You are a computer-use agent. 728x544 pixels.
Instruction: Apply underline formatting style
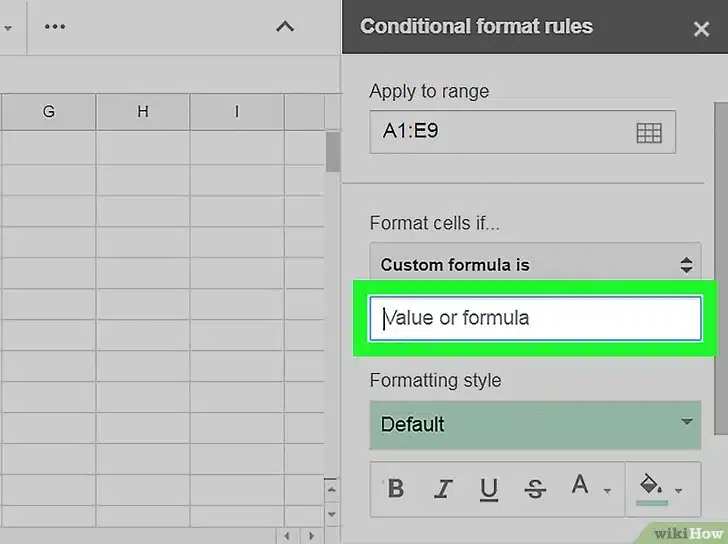pos(489,488)
